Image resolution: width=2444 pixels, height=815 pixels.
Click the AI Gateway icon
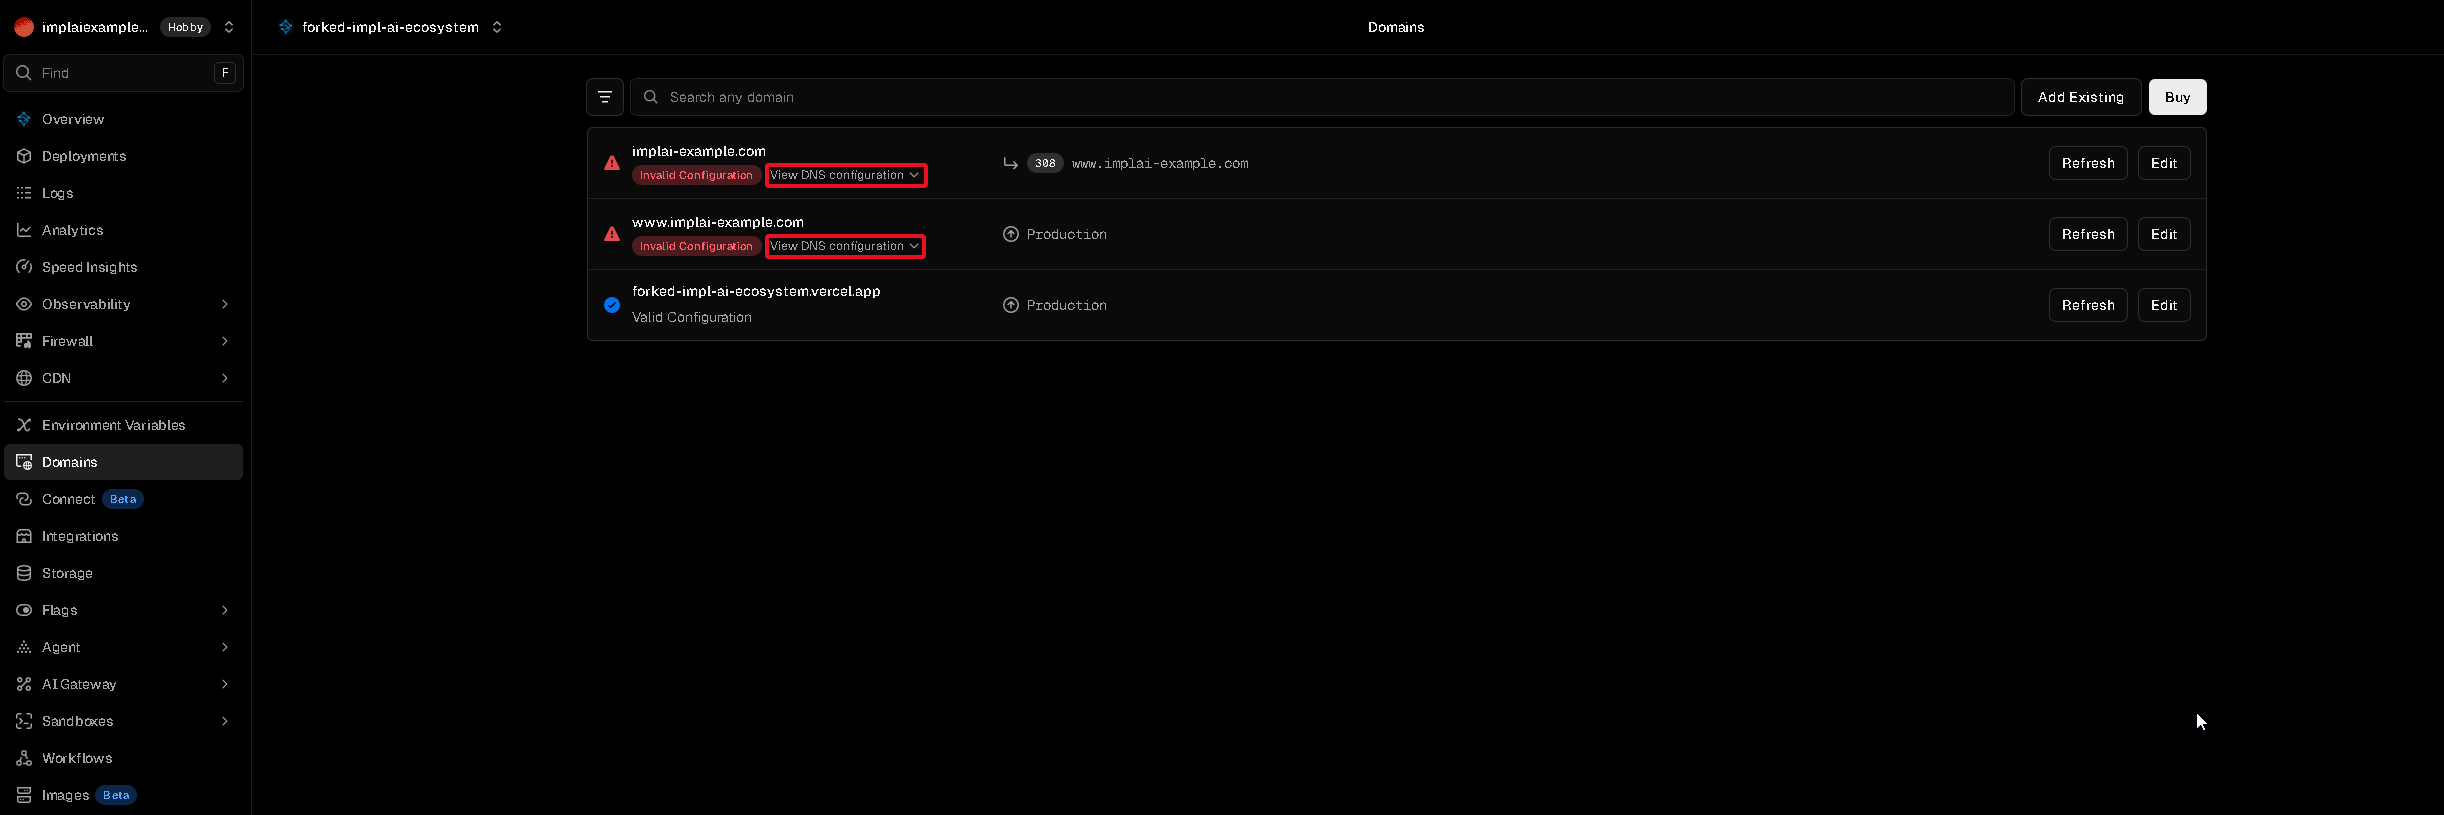[24, 684]
